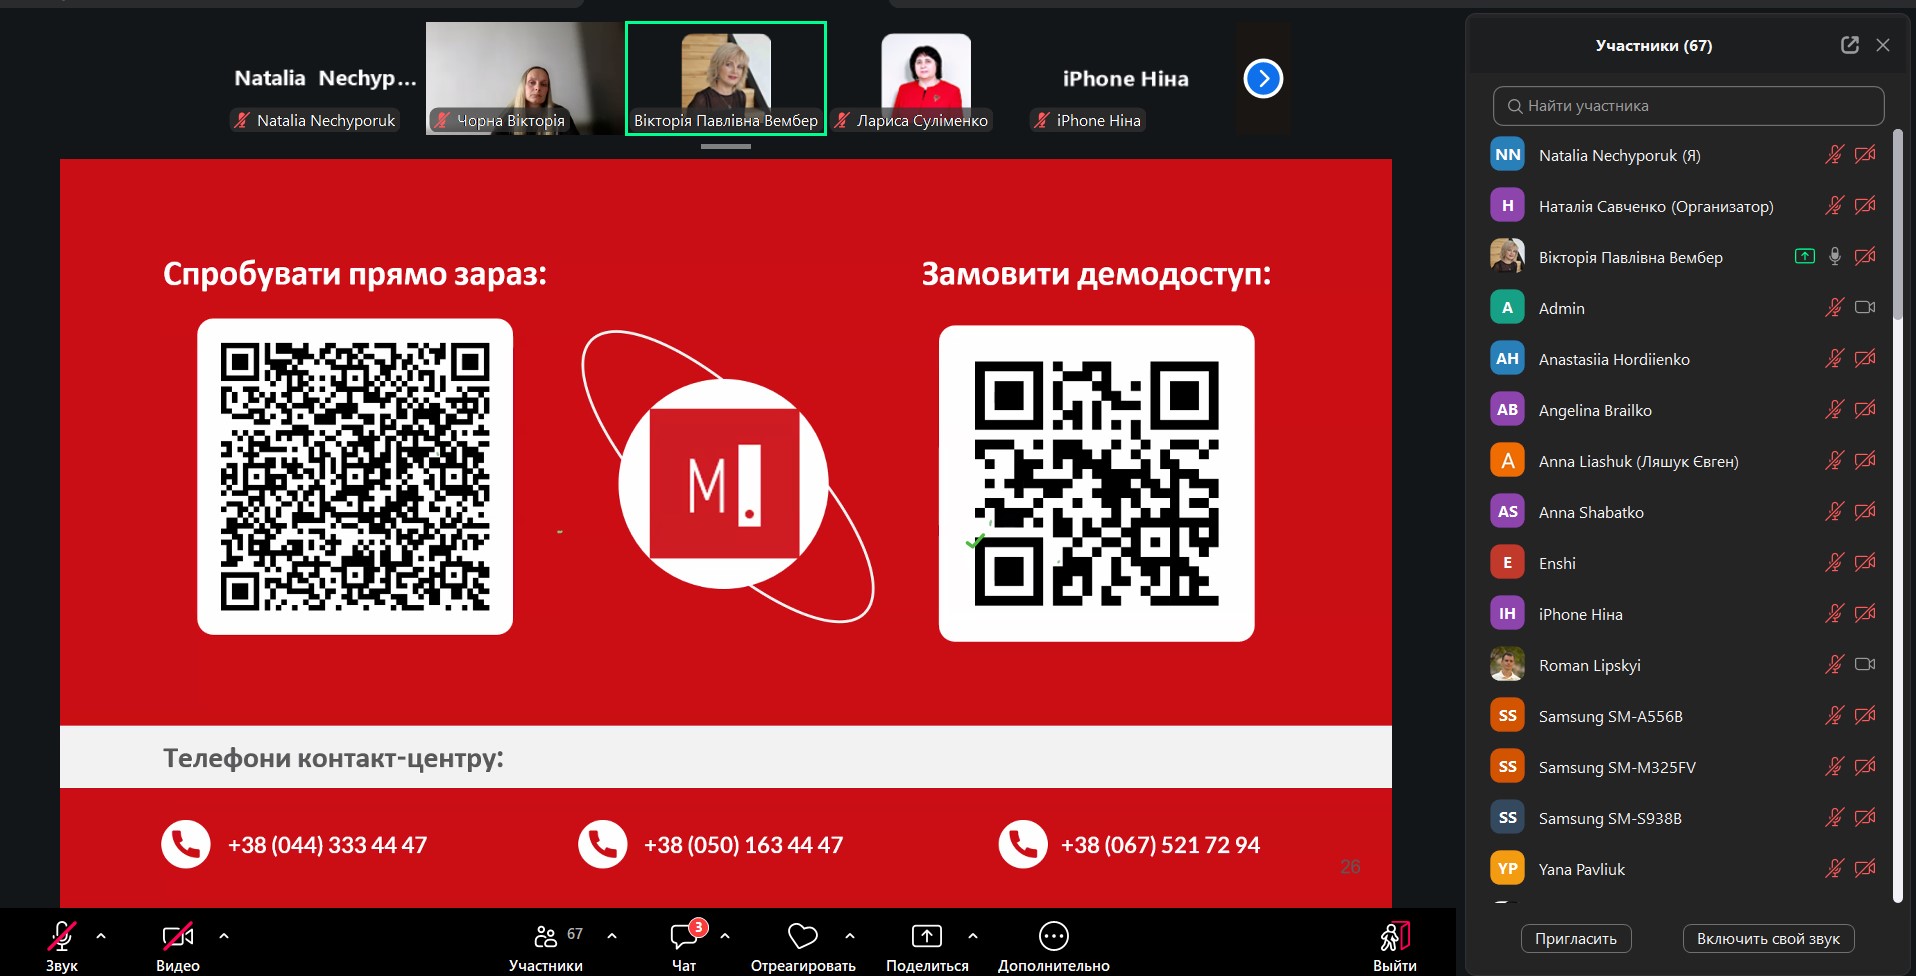Click the Включить свой звук button
The image size is (1916, 976).
tap(1767, 939)
